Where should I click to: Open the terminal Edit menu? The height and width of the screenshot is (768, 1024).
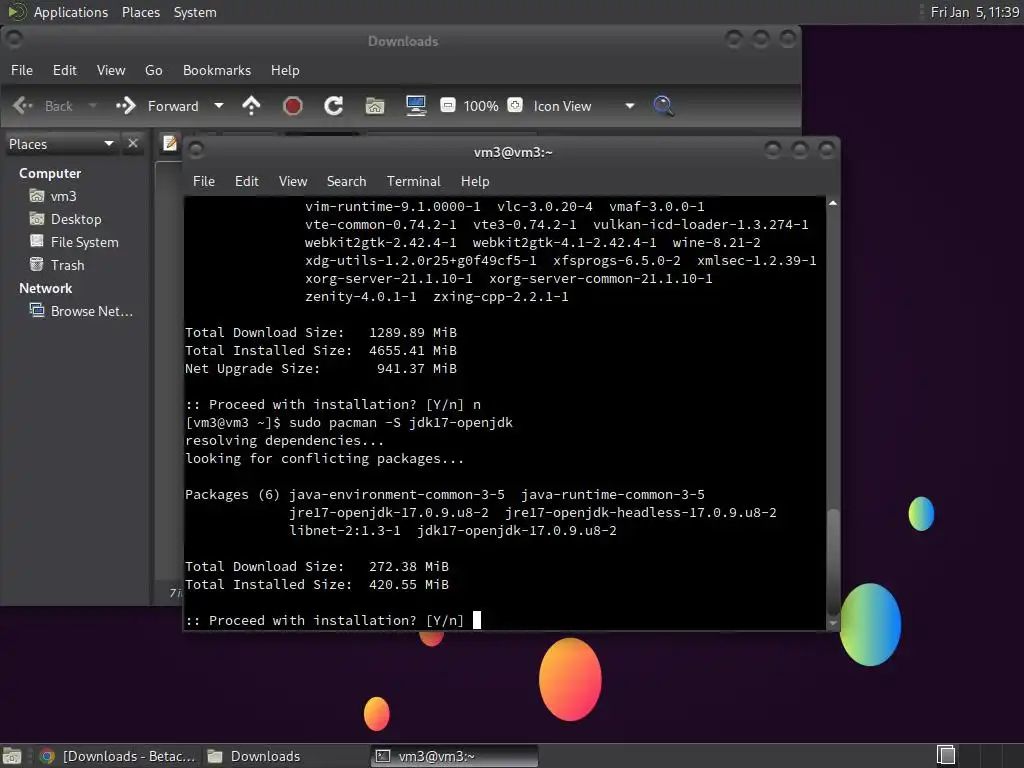pos(247,181)
